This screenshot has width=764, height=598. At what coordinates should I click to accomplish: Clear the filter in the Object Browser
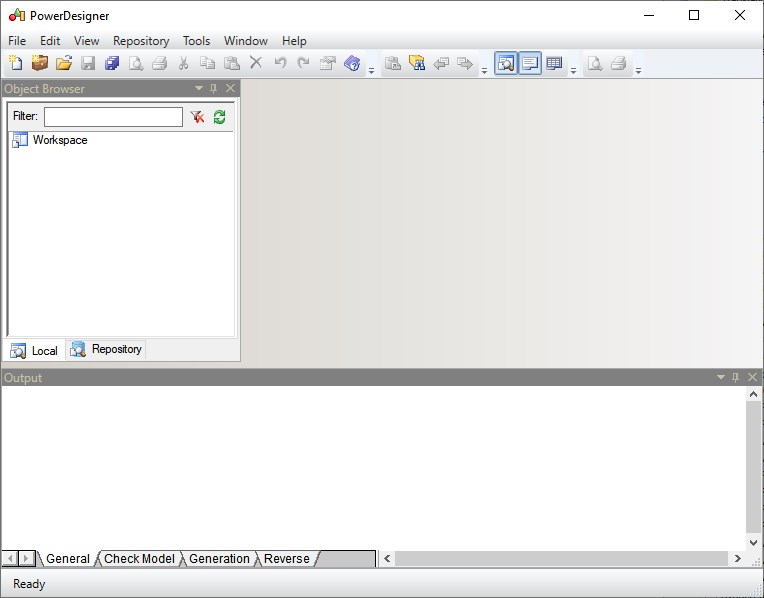[x=197, y=117]
